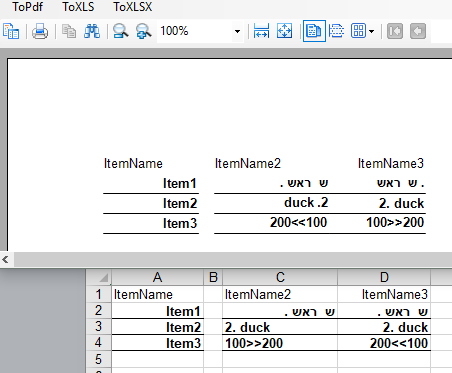Select cell D1 'ItemName3' in spreadsheet
Viewport: 452px width, 373px height.
(x=384, y=294)
